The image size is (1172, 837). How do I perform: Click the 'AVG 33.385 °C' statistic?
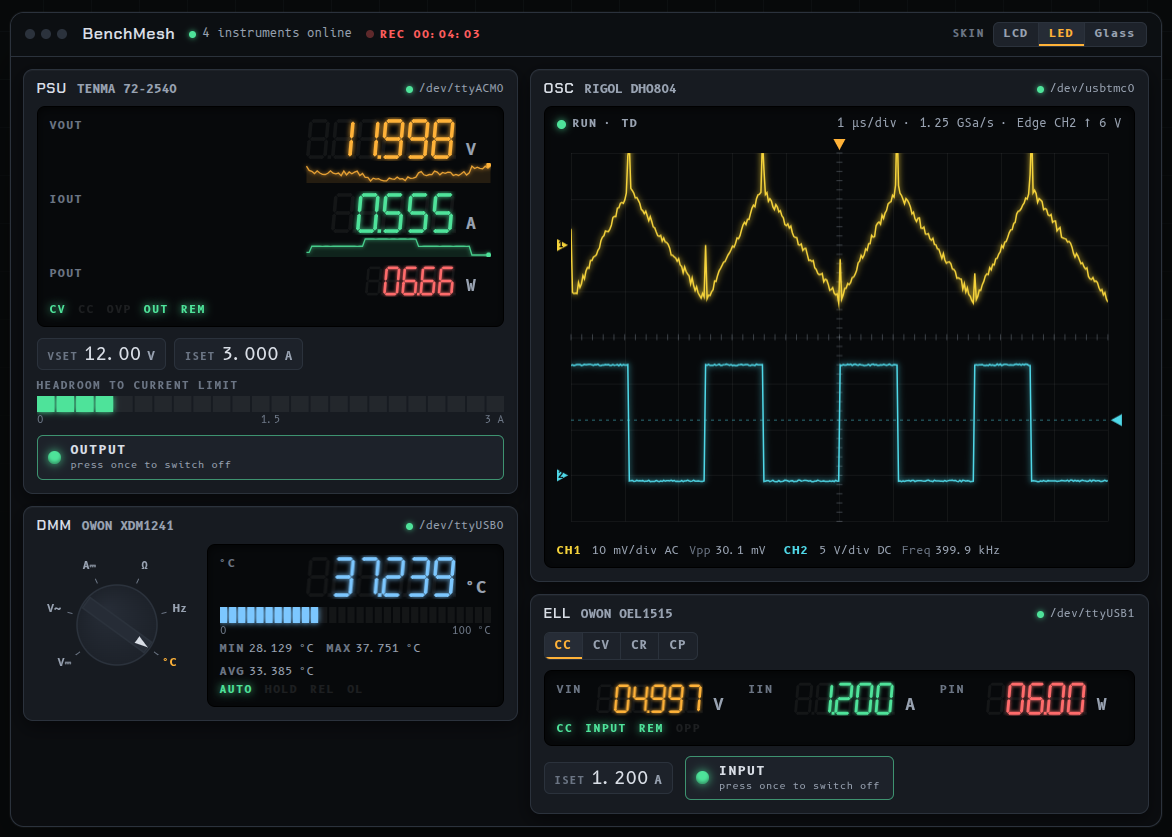point(266,671)
